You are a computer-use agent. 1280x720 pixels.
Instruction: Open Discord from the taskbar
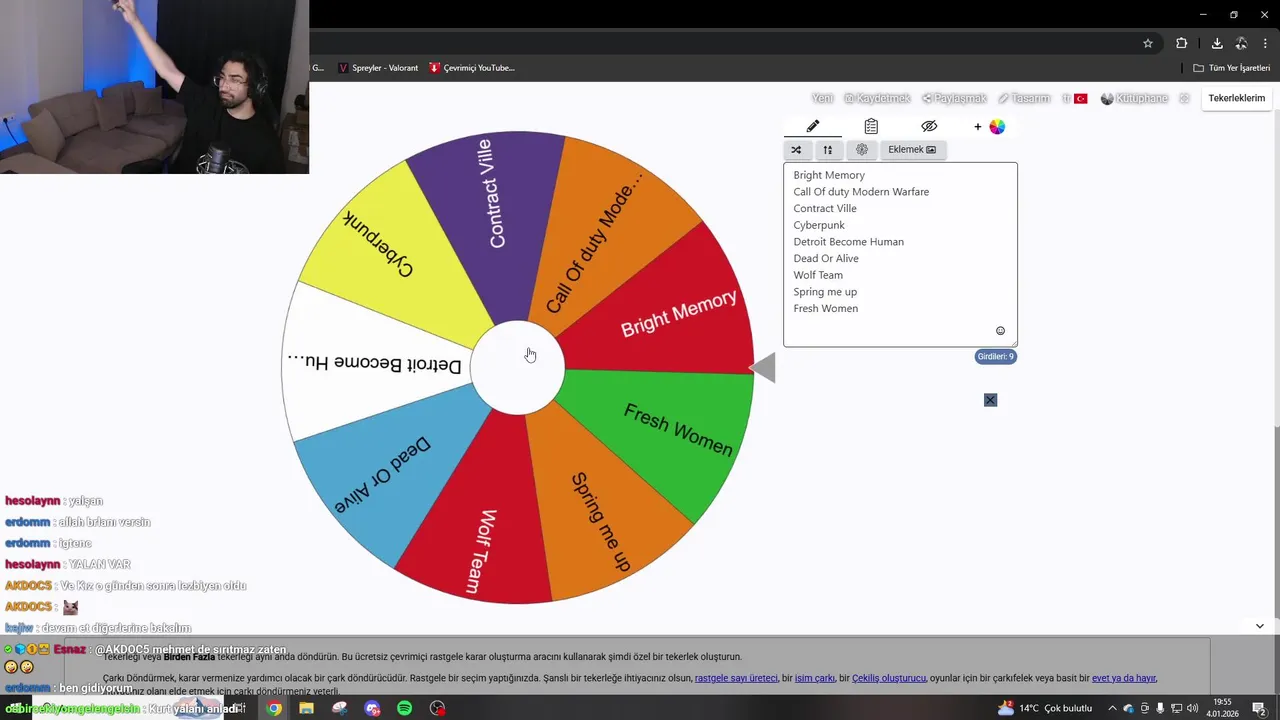point(372,708)
